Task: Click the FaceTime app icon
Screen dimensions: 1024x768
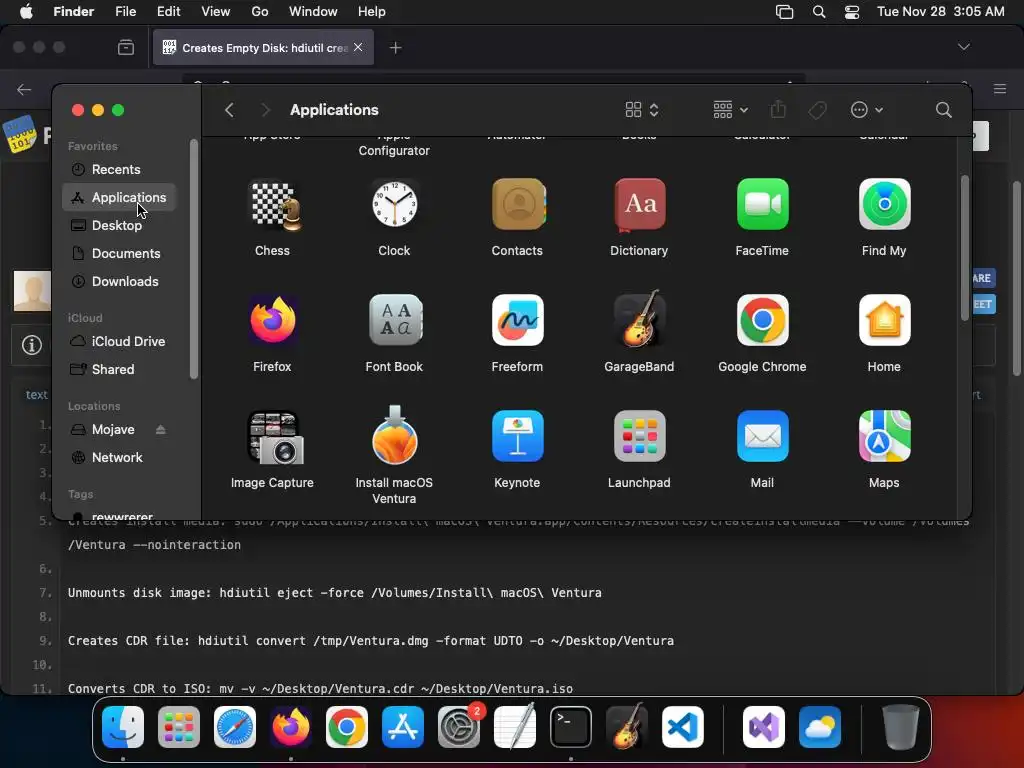Action: pyautogui.click(x=762, y=204)
